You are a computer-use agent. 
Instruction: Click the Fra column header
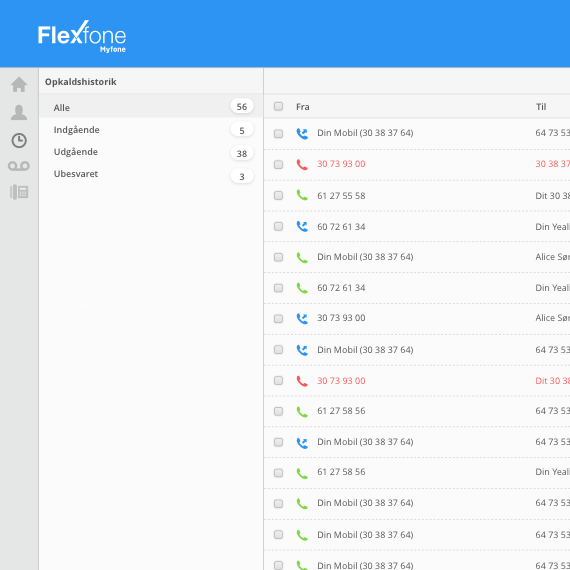(302, 107)
